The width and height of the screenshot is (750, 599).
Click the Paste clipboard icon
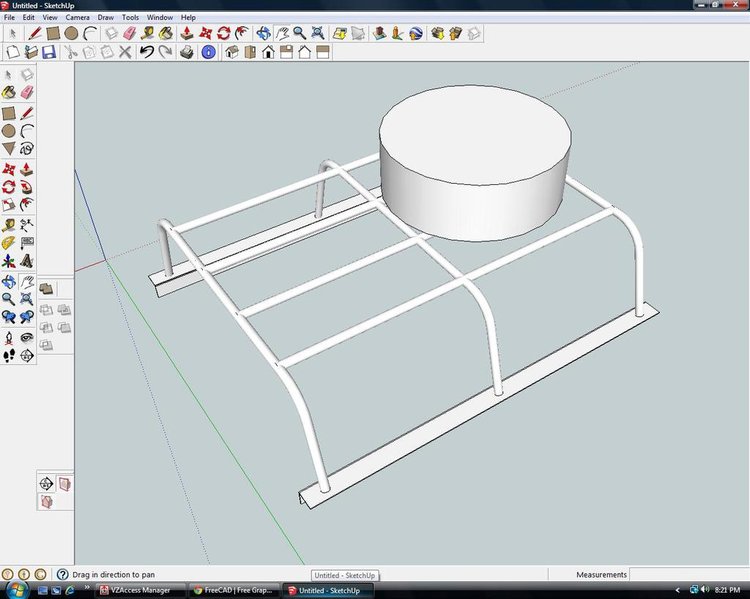coord(107,52)
